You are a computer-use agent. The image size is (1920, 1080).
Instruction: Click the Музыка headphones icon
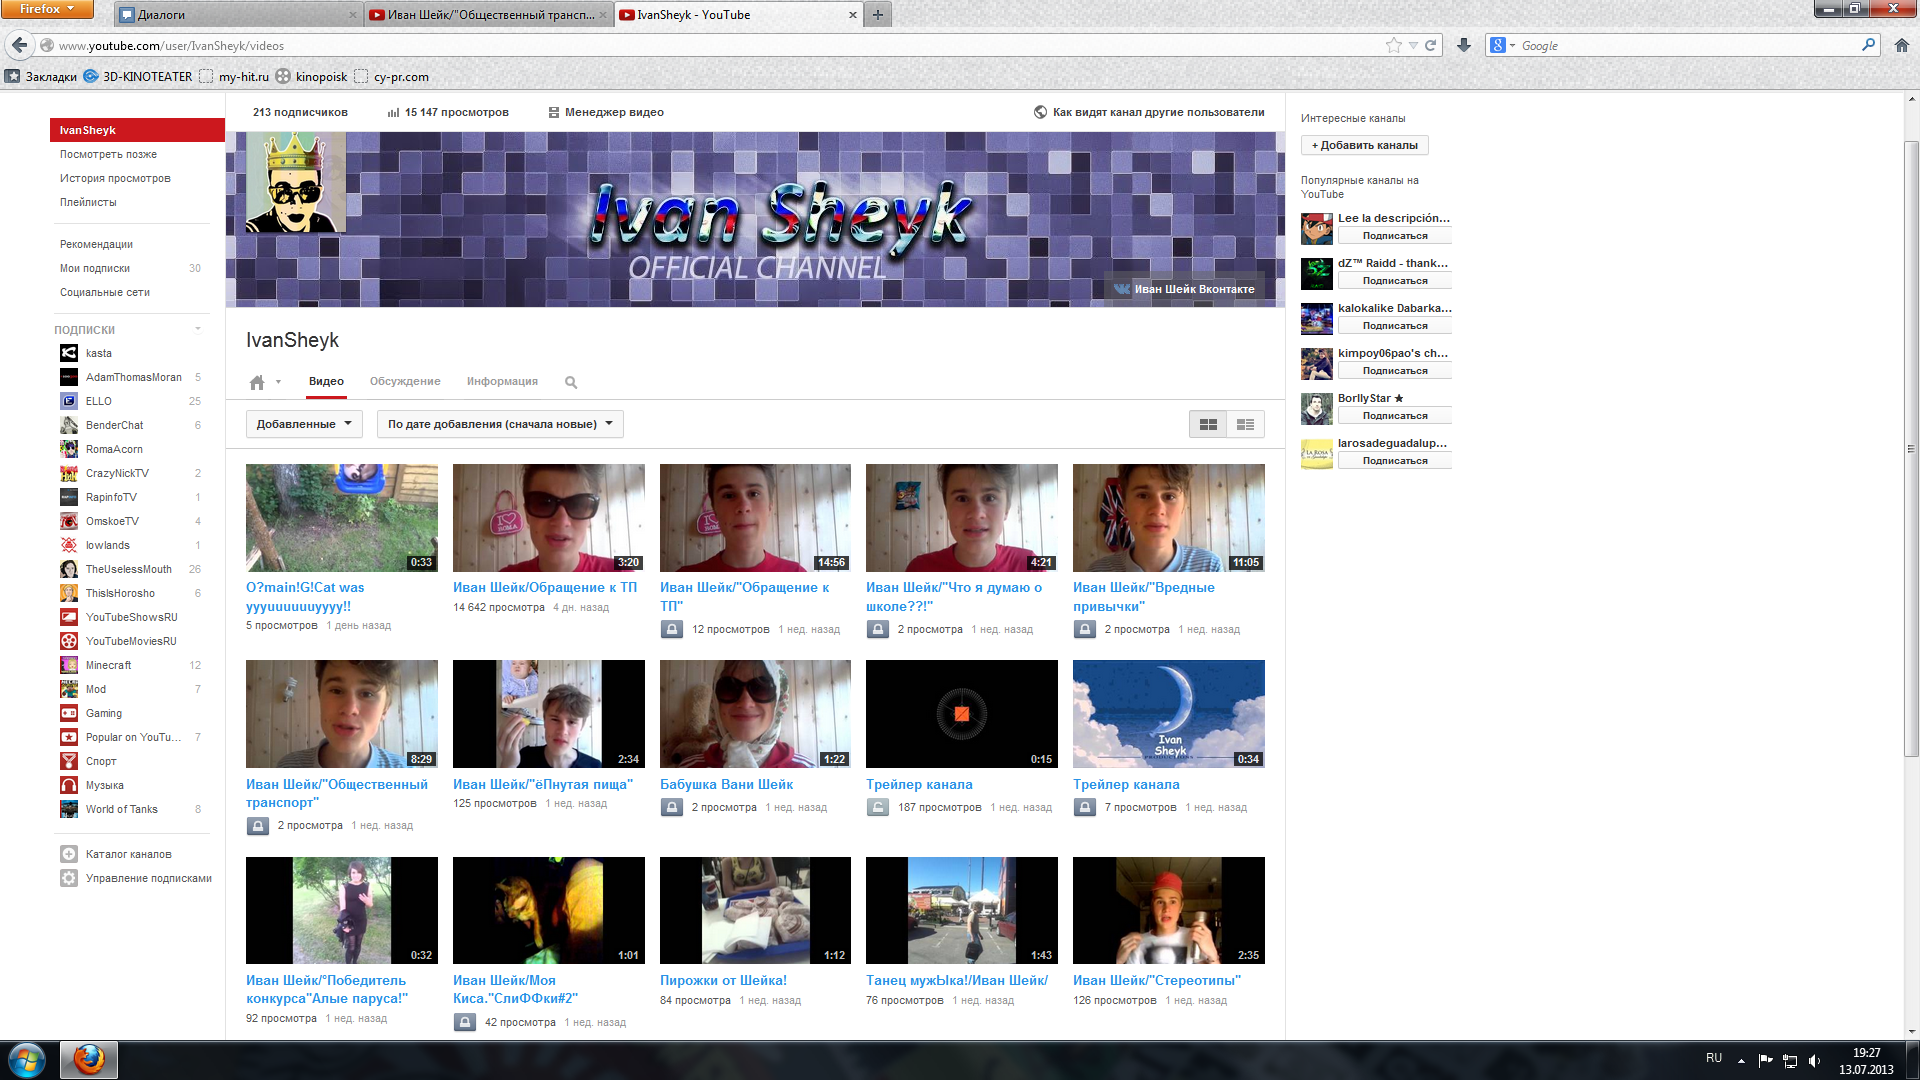[x=69, y=785]
